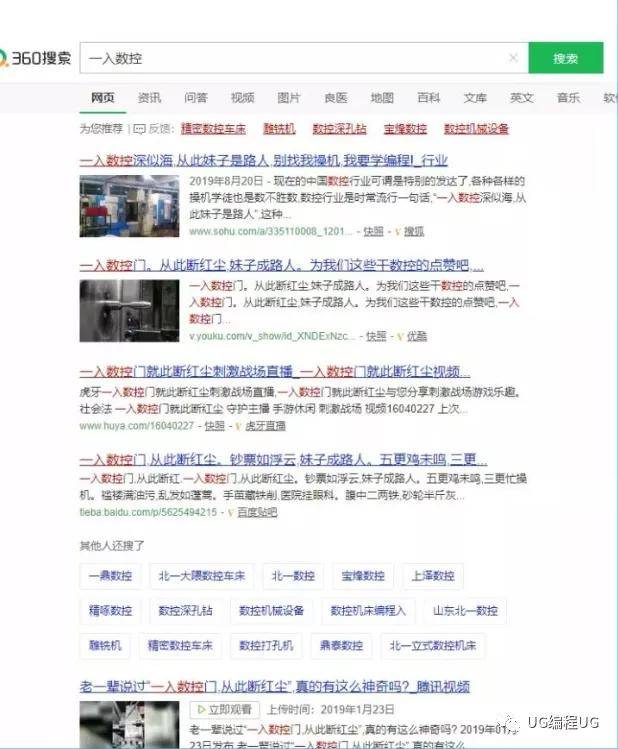Viewport: 618px width, 749px height.
Task: Open recommended link 数控机械设备
Action: pyautogui.click(x=476, y=128)
